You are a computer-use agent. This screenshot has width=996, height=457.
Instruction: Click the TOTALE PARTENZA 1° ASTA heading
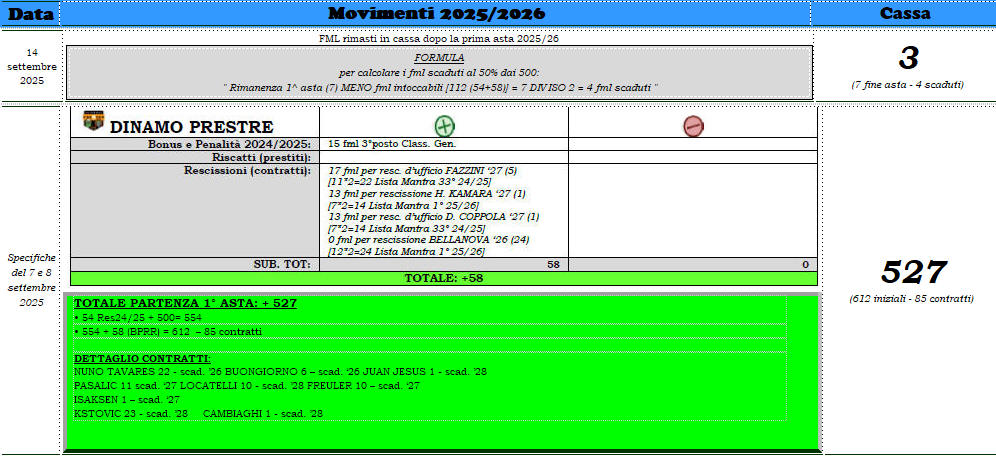pos(185,303)
